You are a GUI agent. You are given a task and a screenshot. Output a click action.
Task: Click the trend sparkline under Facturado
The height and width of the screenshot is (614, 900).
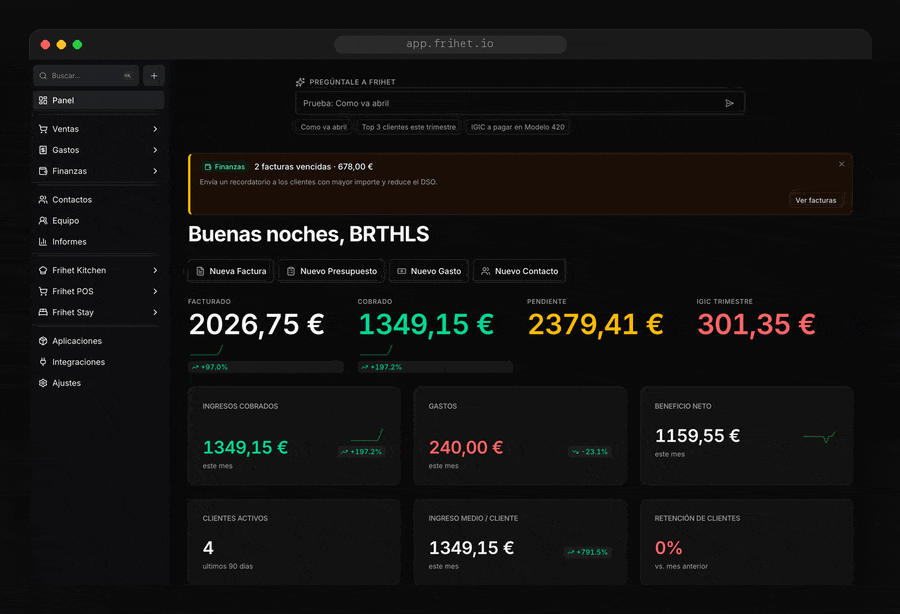207,350
